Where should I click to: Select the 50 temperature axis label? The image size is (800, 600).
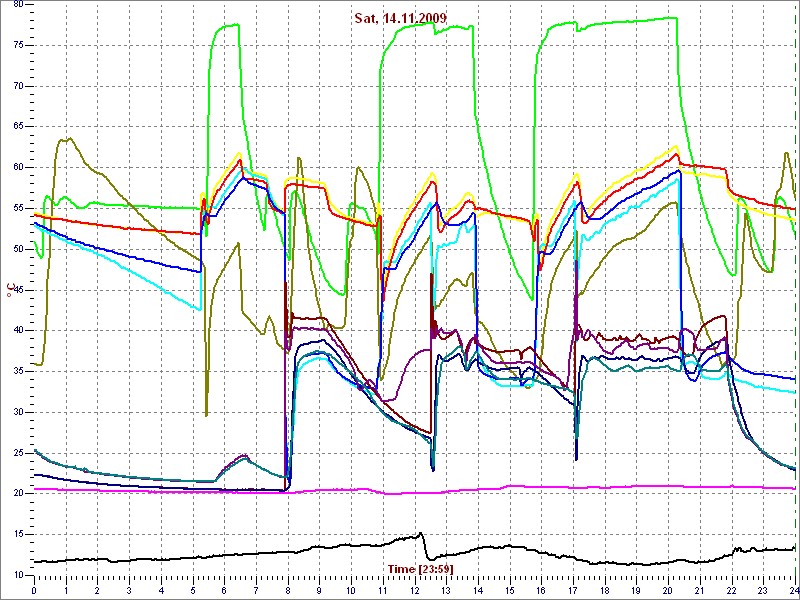pos(17,249)
